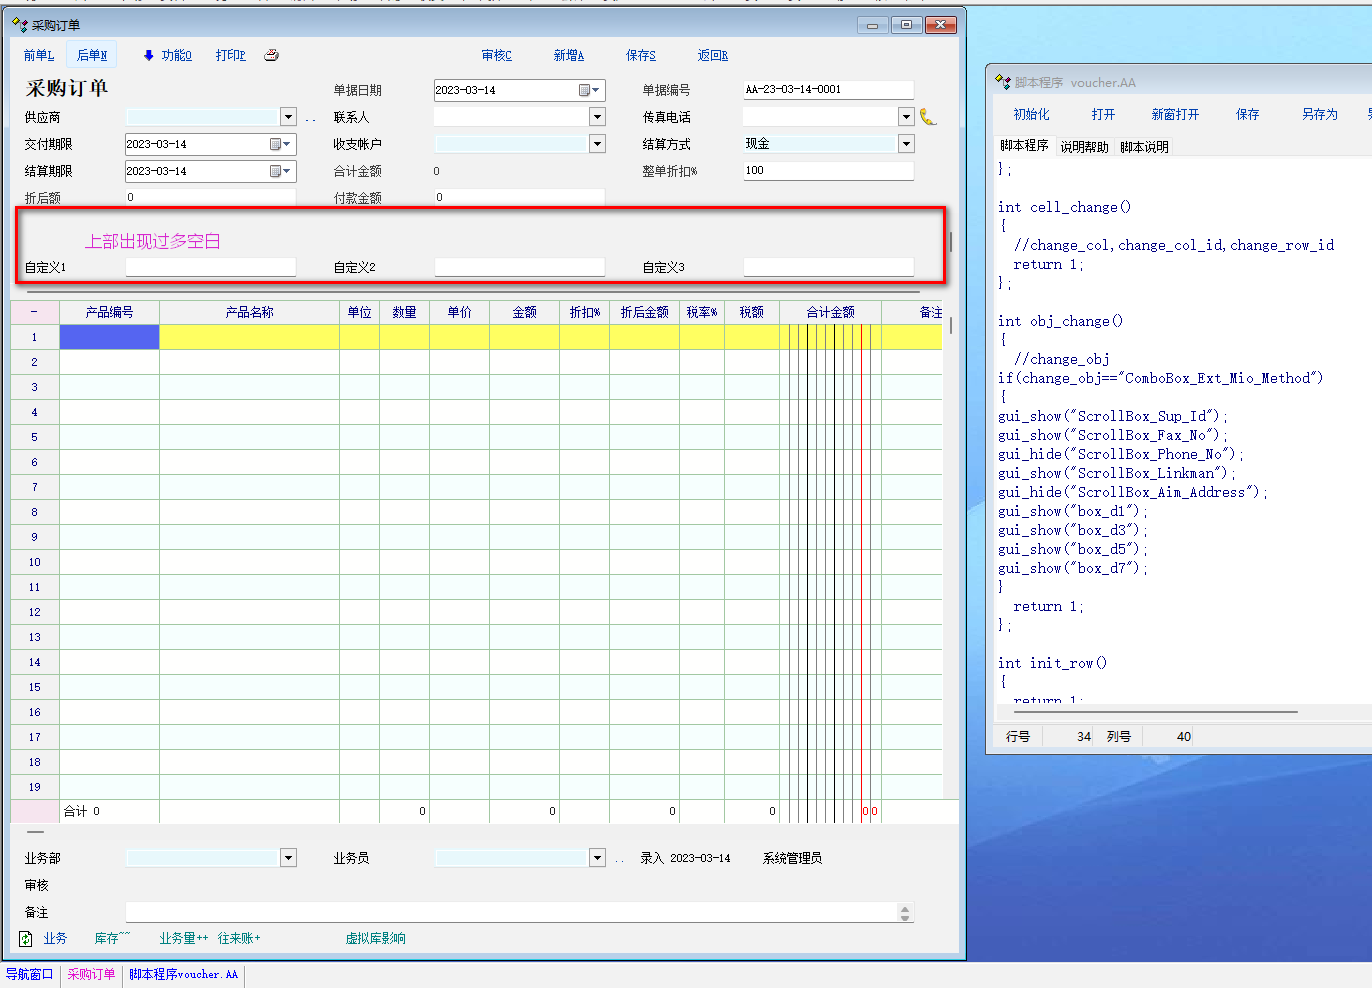Image resolution: width=1372 pixels, height=988 pixels.
Task: Click the phone icon beside 传真电话
Action: pos(928,117)
